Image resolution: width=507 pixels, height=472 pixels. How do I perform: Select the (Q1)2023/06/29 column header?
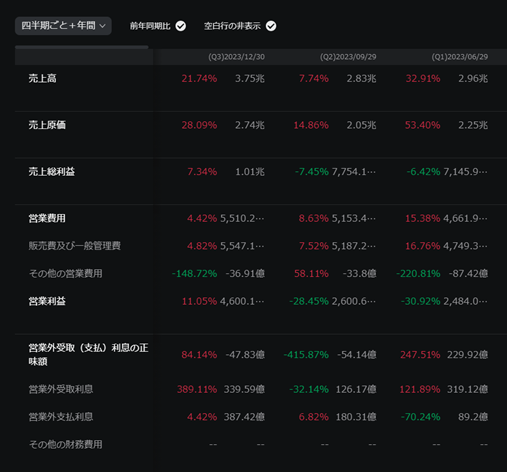click(x=460, y=57)
